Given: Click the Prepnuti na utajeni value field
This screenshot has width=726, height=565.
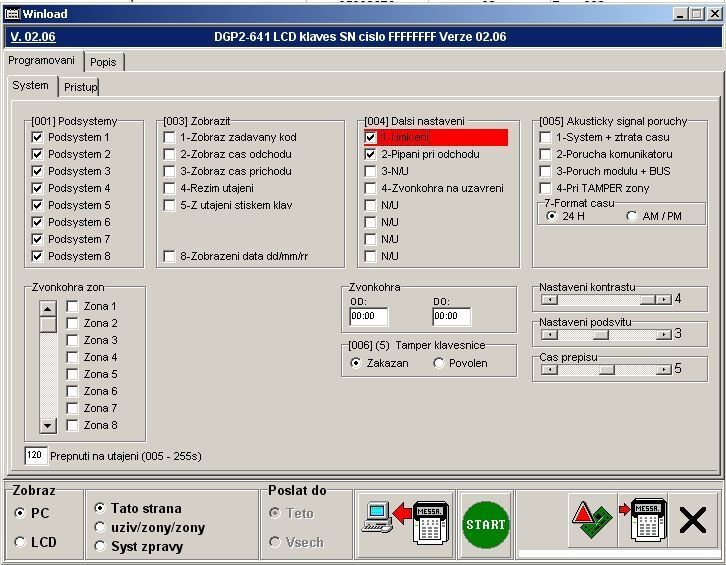Looking at the screenshot, I should point(36,455).
